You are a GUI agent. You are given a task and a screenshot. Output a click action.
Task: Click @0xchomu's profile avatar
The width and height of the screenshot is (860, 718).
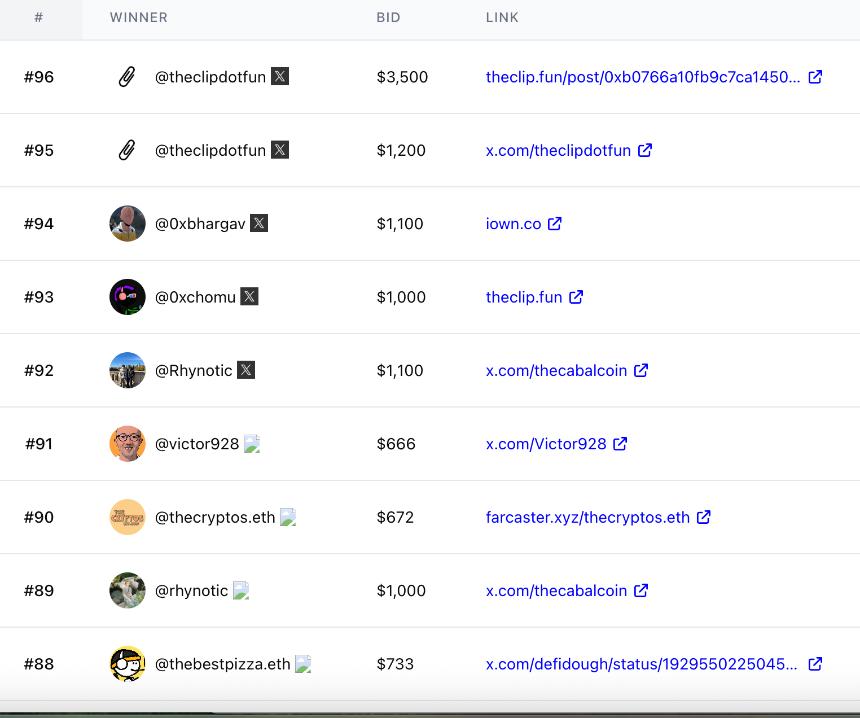coord(127,296)
